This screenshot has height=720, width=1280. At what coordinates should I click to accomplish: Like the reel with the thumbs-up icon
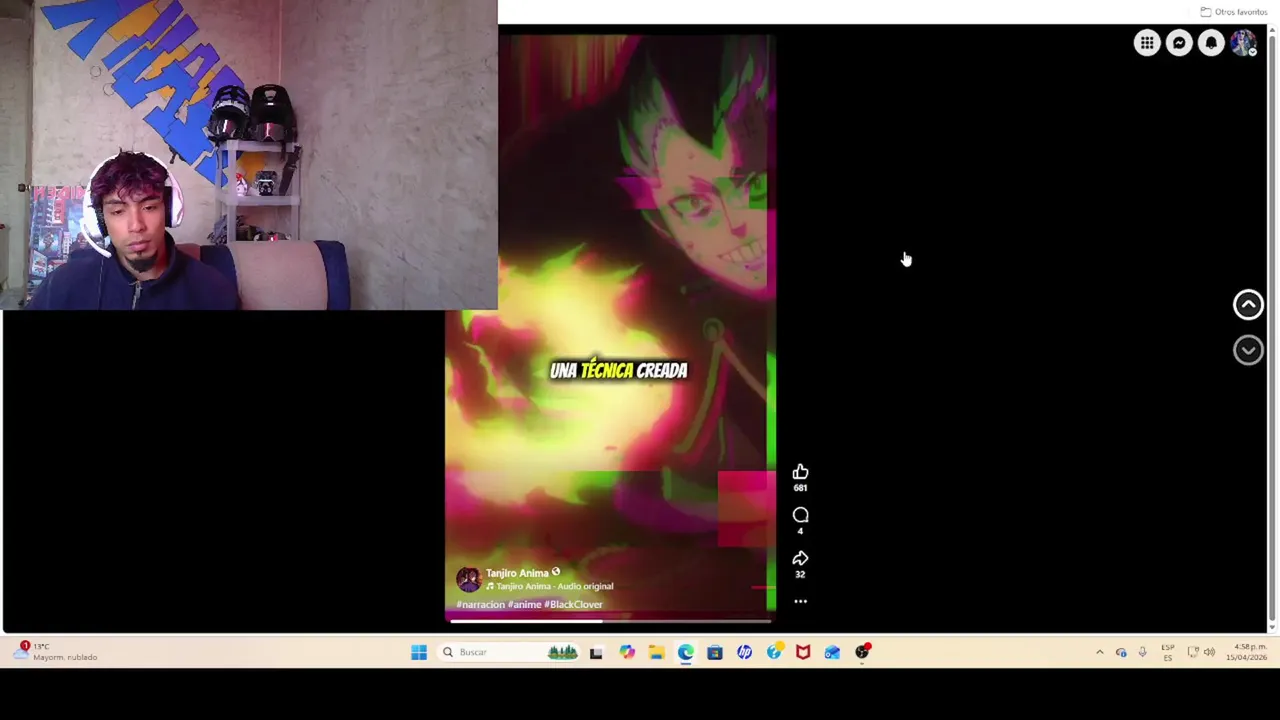[800, 472]
